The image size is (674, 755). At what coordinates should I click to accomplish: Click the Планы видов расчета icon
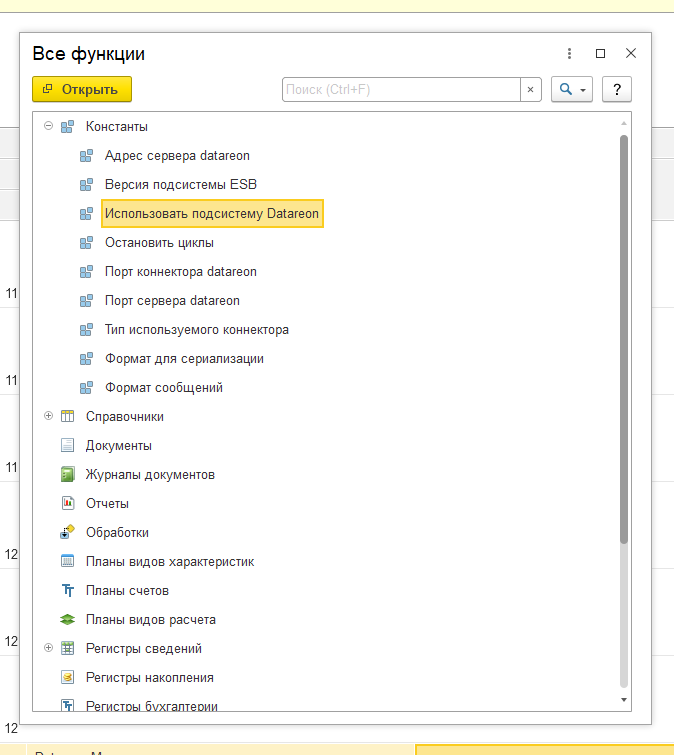(x=68, y=619)
